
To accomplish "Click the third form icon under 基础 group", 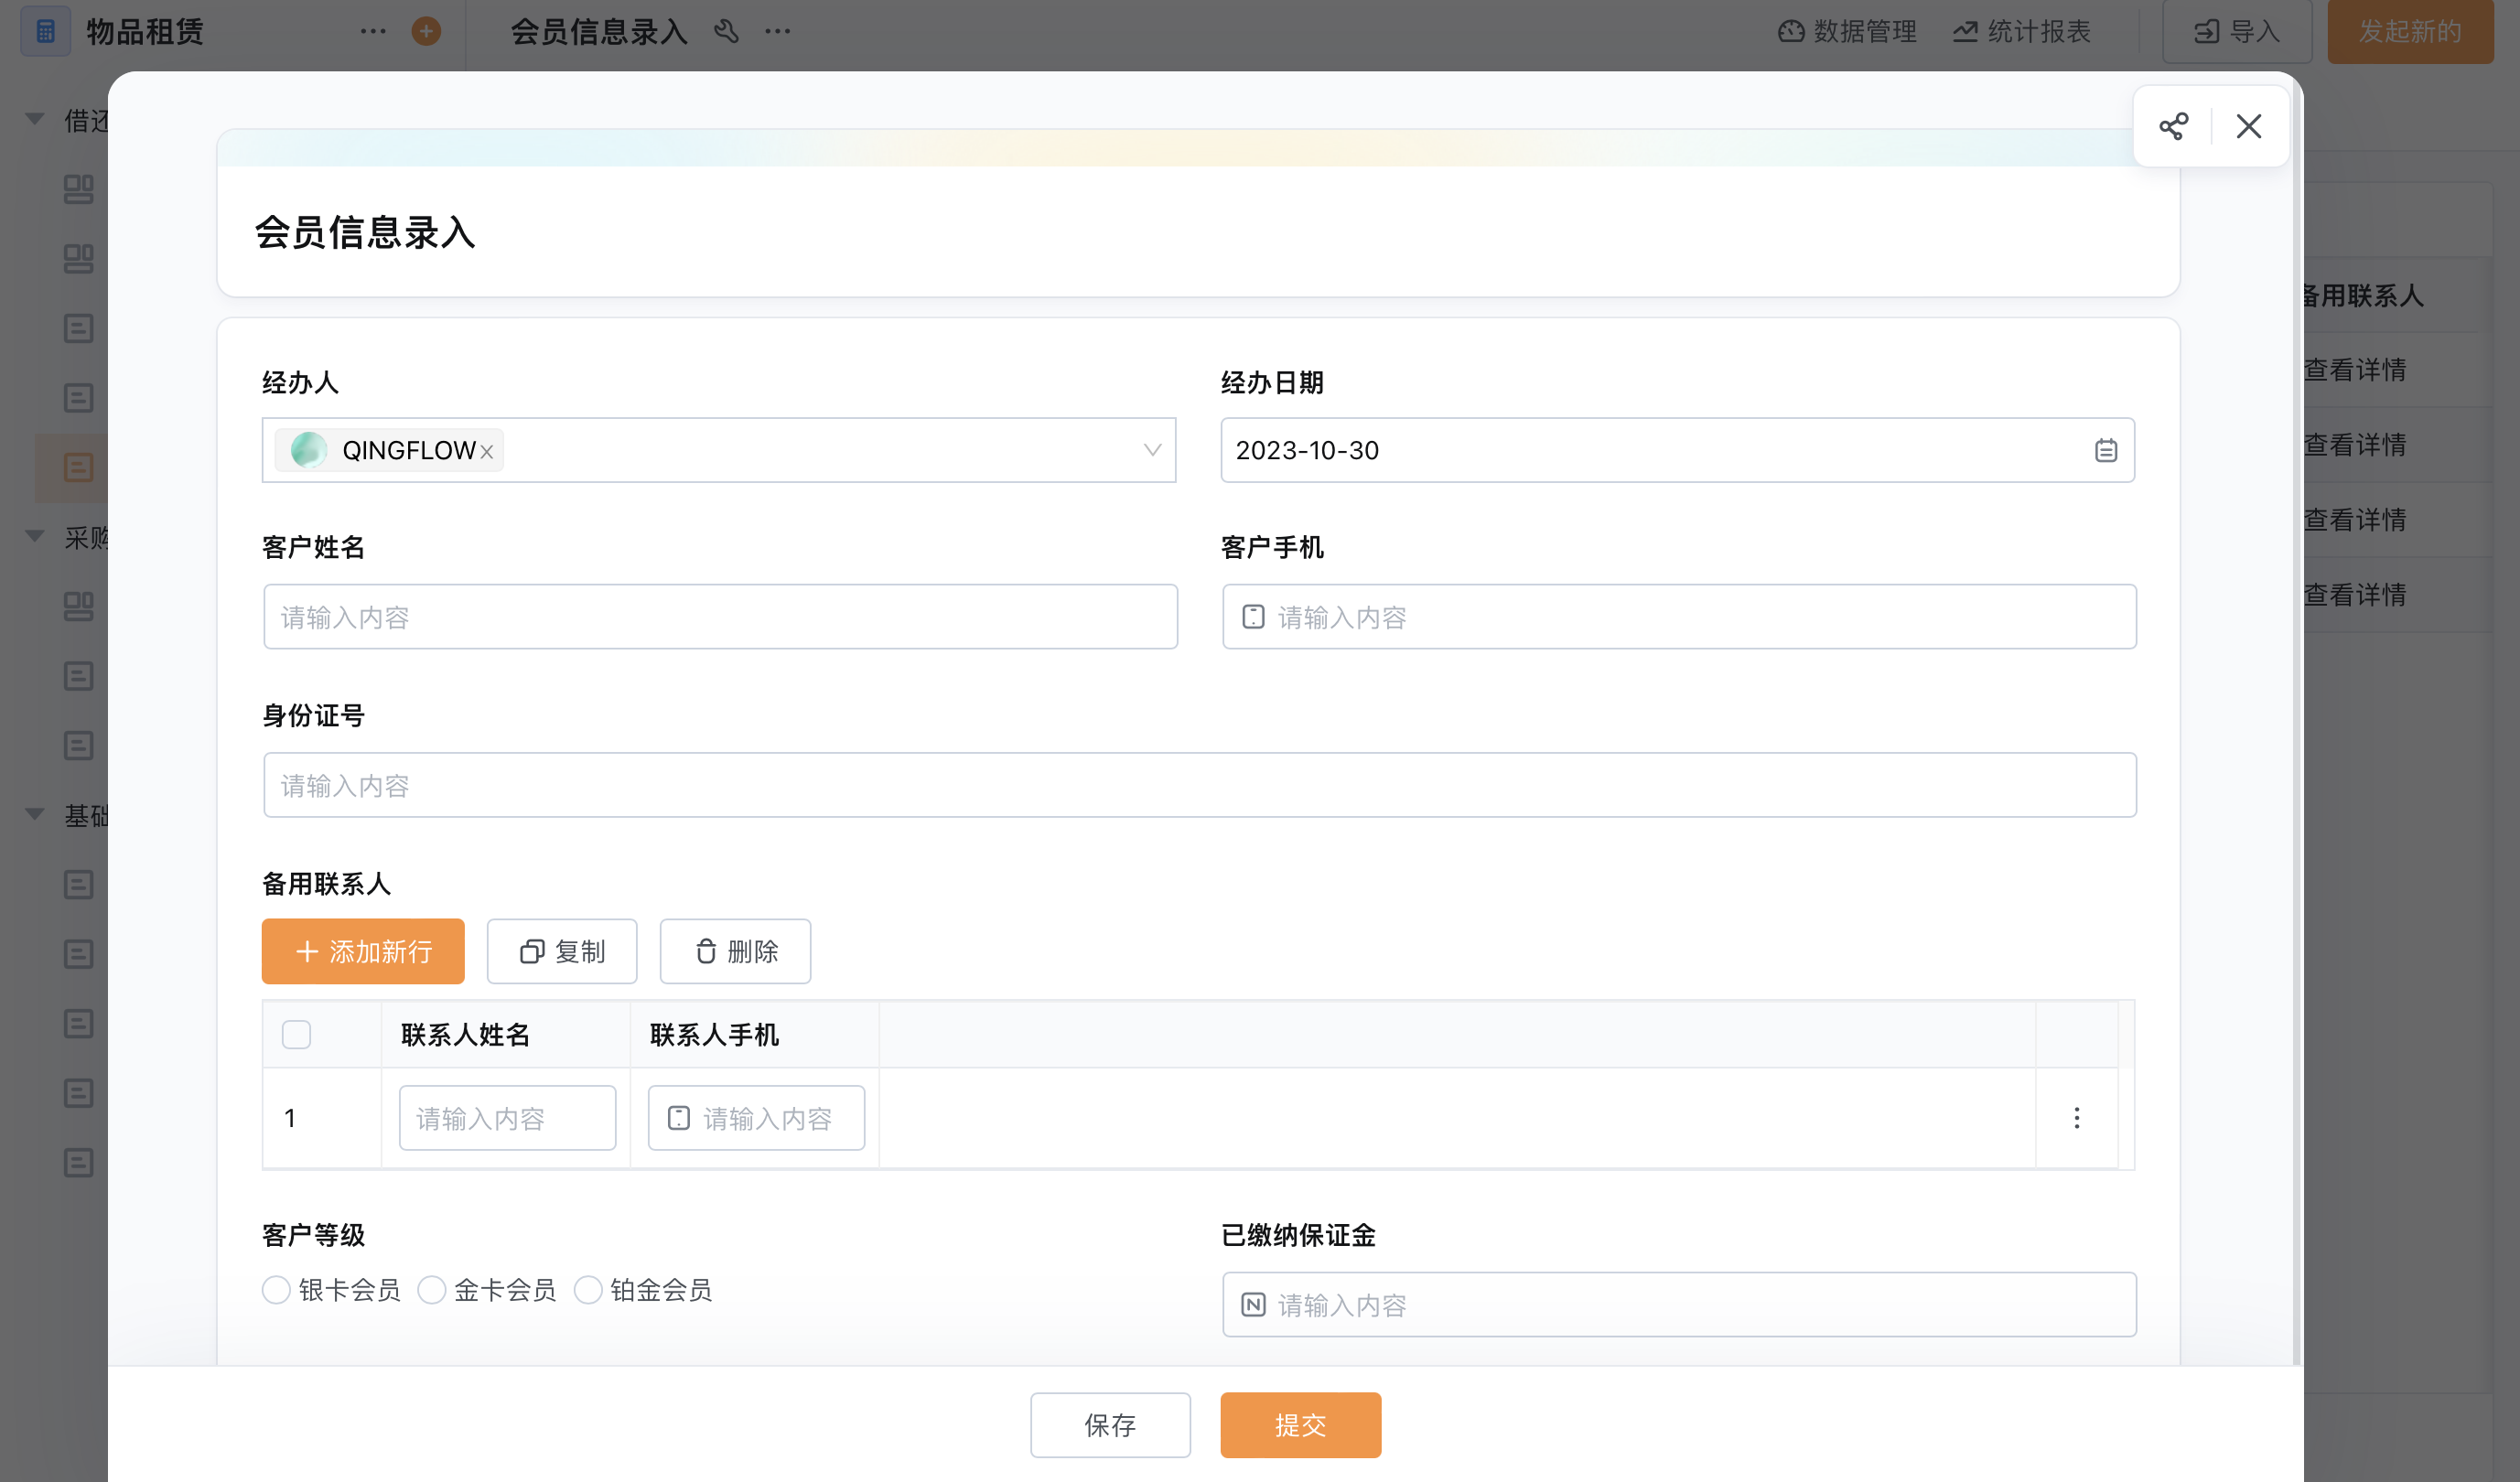I will 78,1023.
